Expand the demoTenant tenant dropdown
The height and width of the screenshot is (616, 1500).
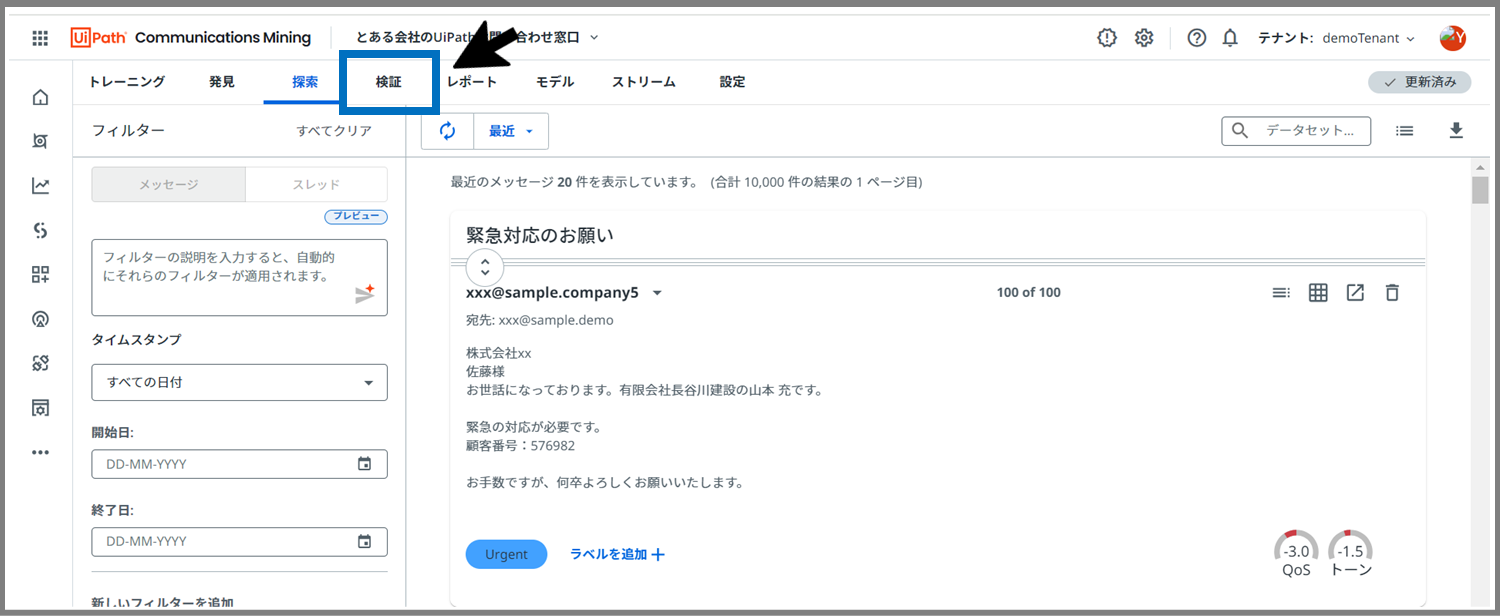pos(1367,38)
